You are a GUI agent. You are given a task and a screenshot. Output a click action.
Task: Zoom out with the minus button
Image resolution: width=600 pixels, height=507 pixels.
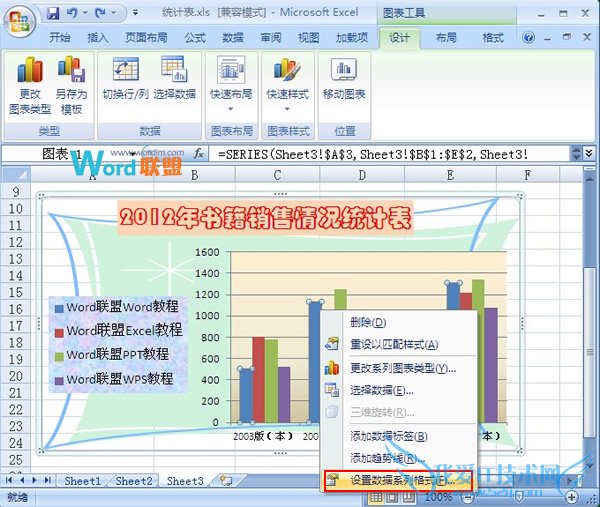[x=468, y=497]
